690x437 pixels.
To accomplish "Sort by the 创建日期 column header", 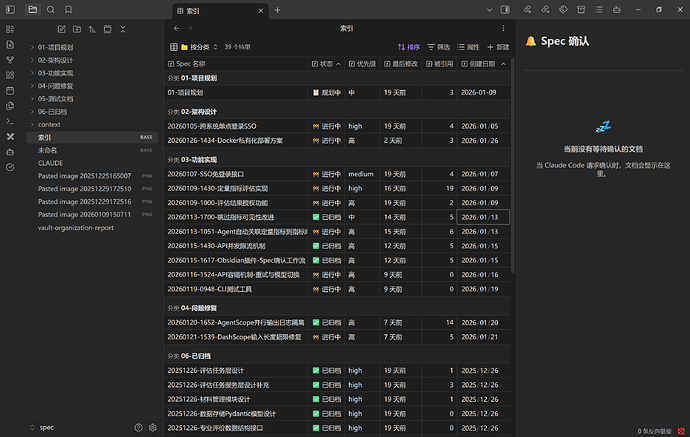I will (483, 64).
